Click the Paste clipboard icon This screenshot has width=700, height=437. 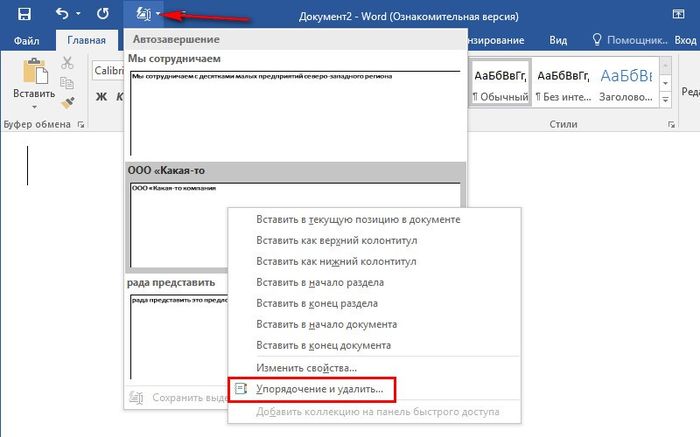tap(32, 76)
